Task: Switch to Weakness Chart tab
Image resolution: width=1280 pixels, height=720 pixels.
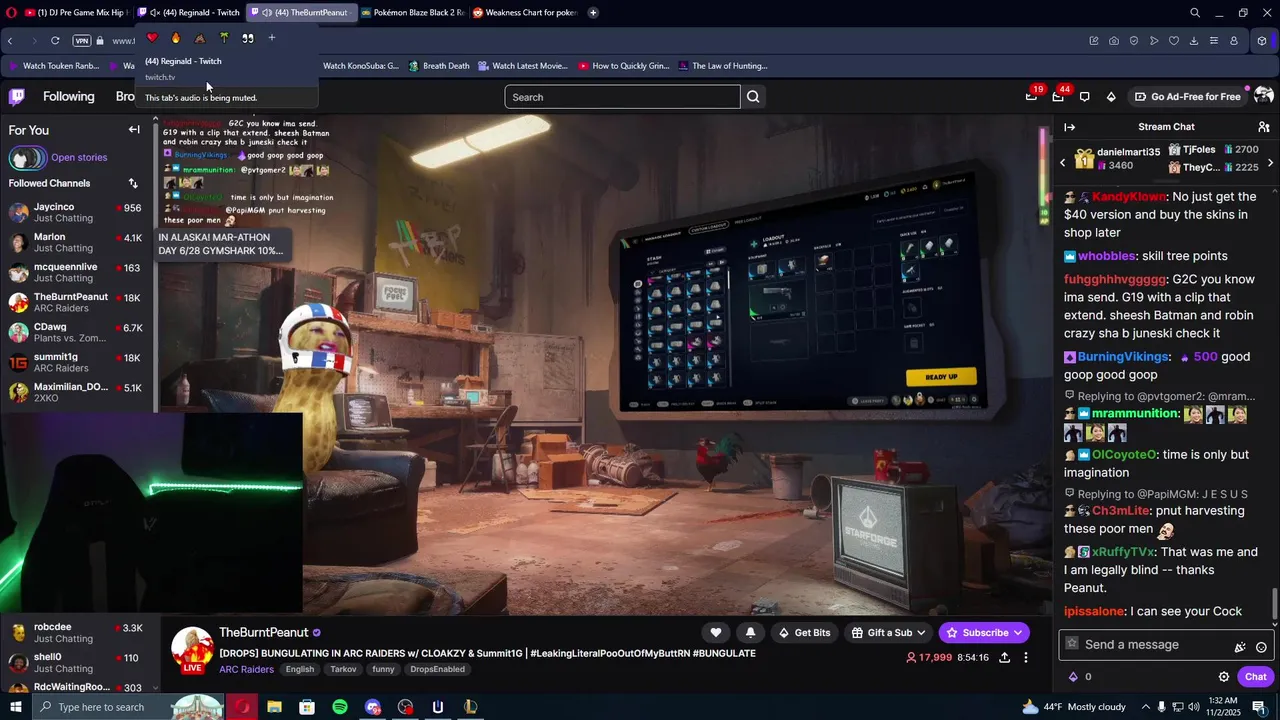Action: 524,13
